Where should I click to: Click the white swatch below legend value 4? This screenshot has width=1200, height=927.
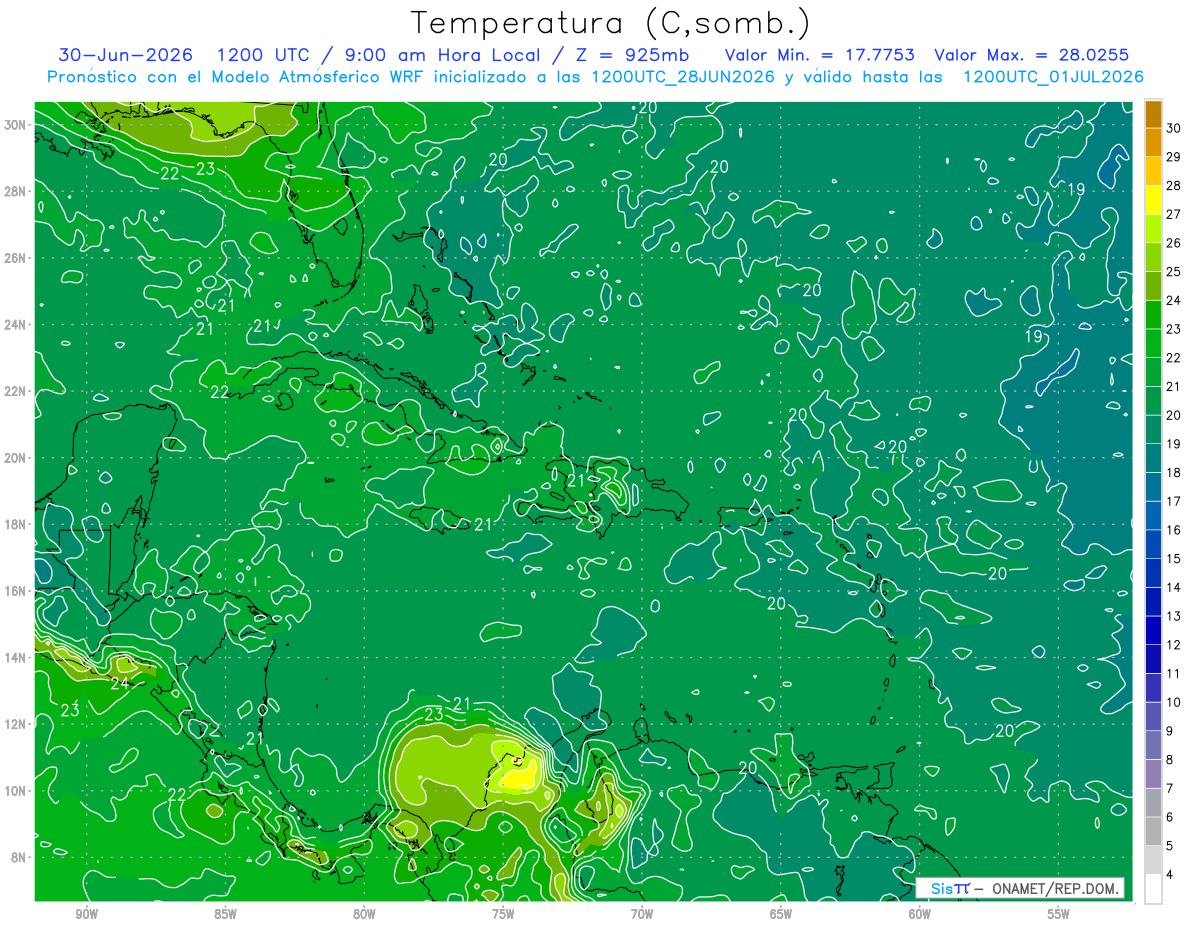pos(1153,889)
